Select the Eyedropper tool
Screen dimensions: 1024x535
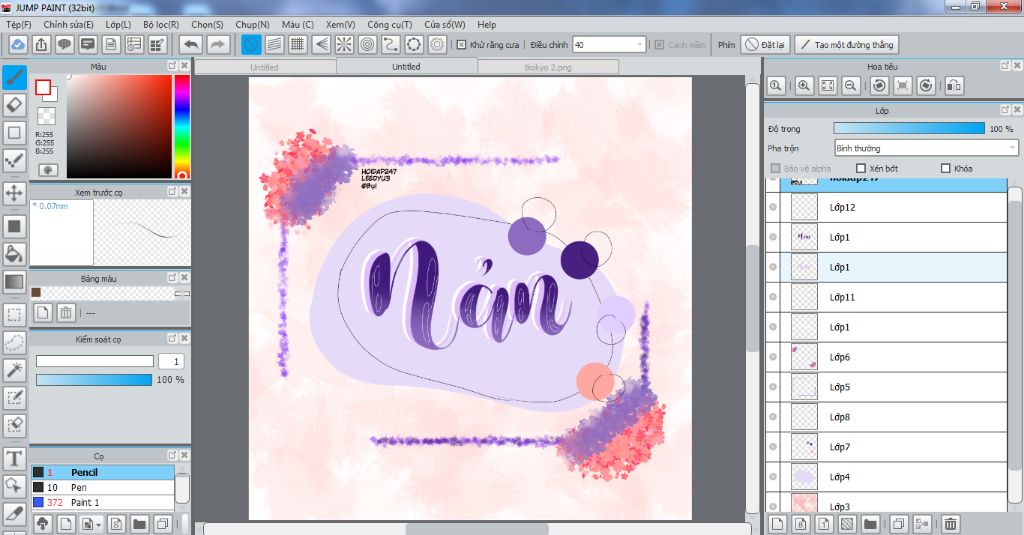(14, 514)
